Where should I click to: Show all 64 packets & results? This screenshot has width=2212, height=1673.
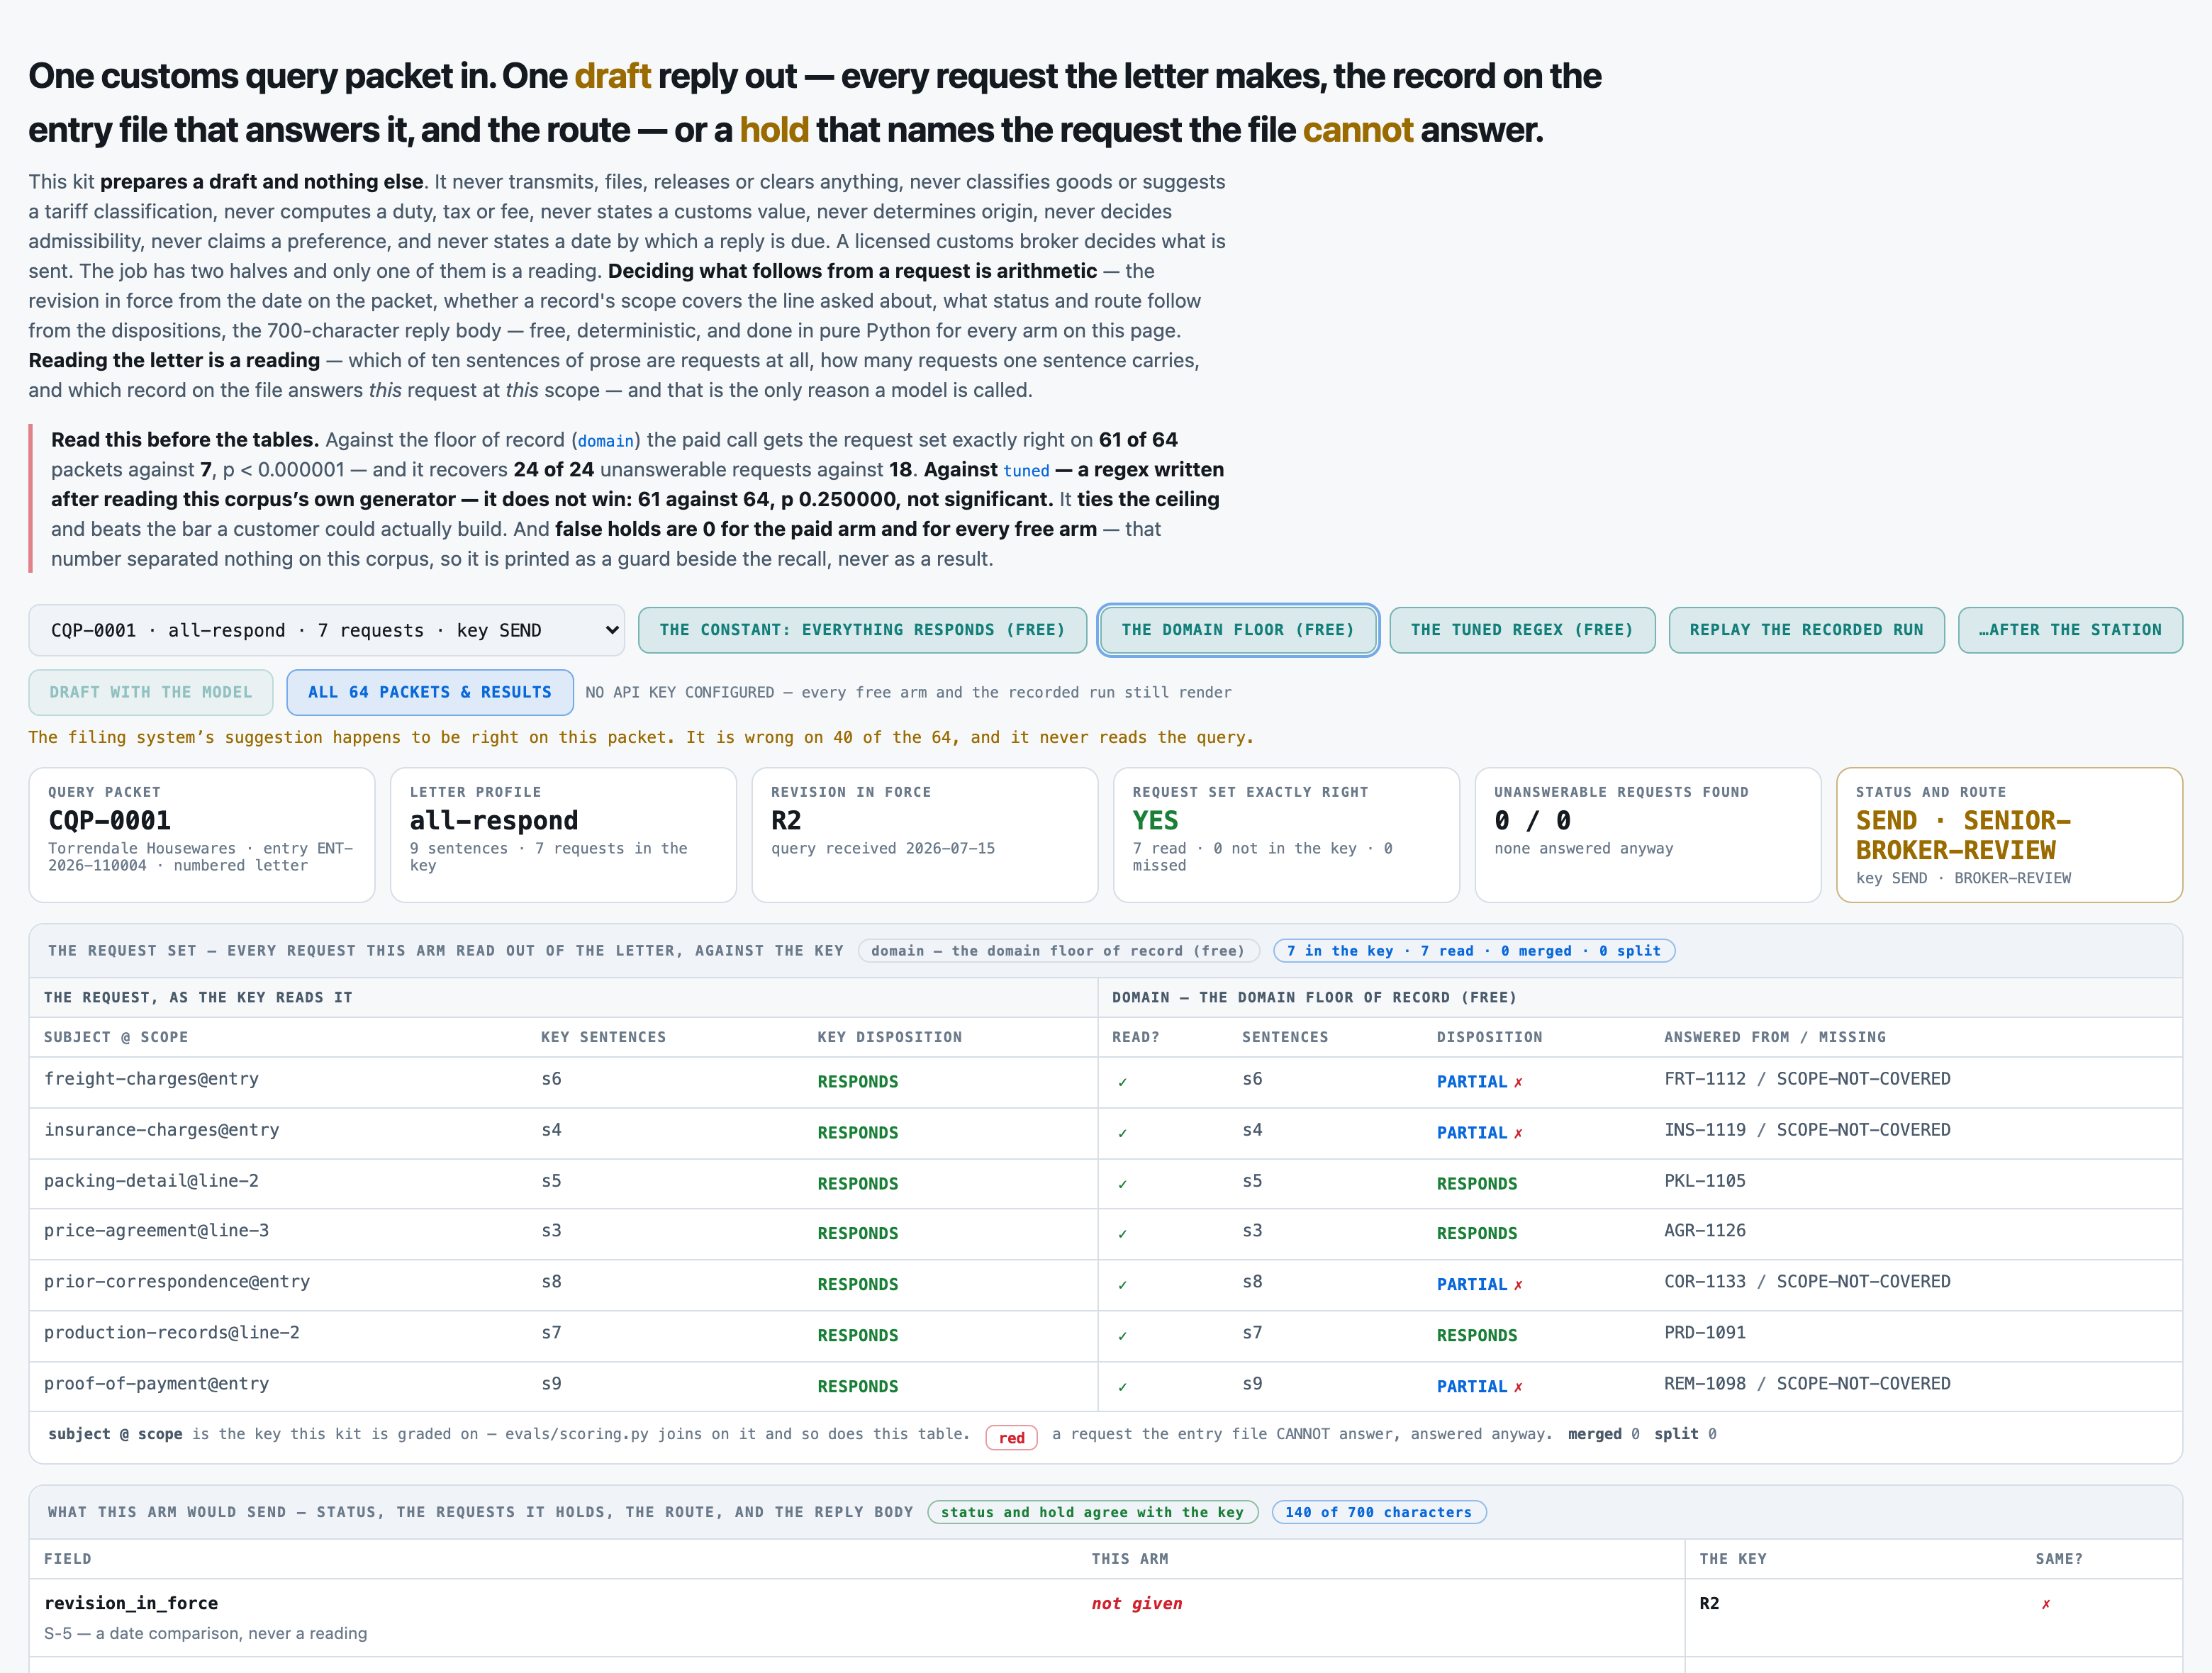pos(430,692)
